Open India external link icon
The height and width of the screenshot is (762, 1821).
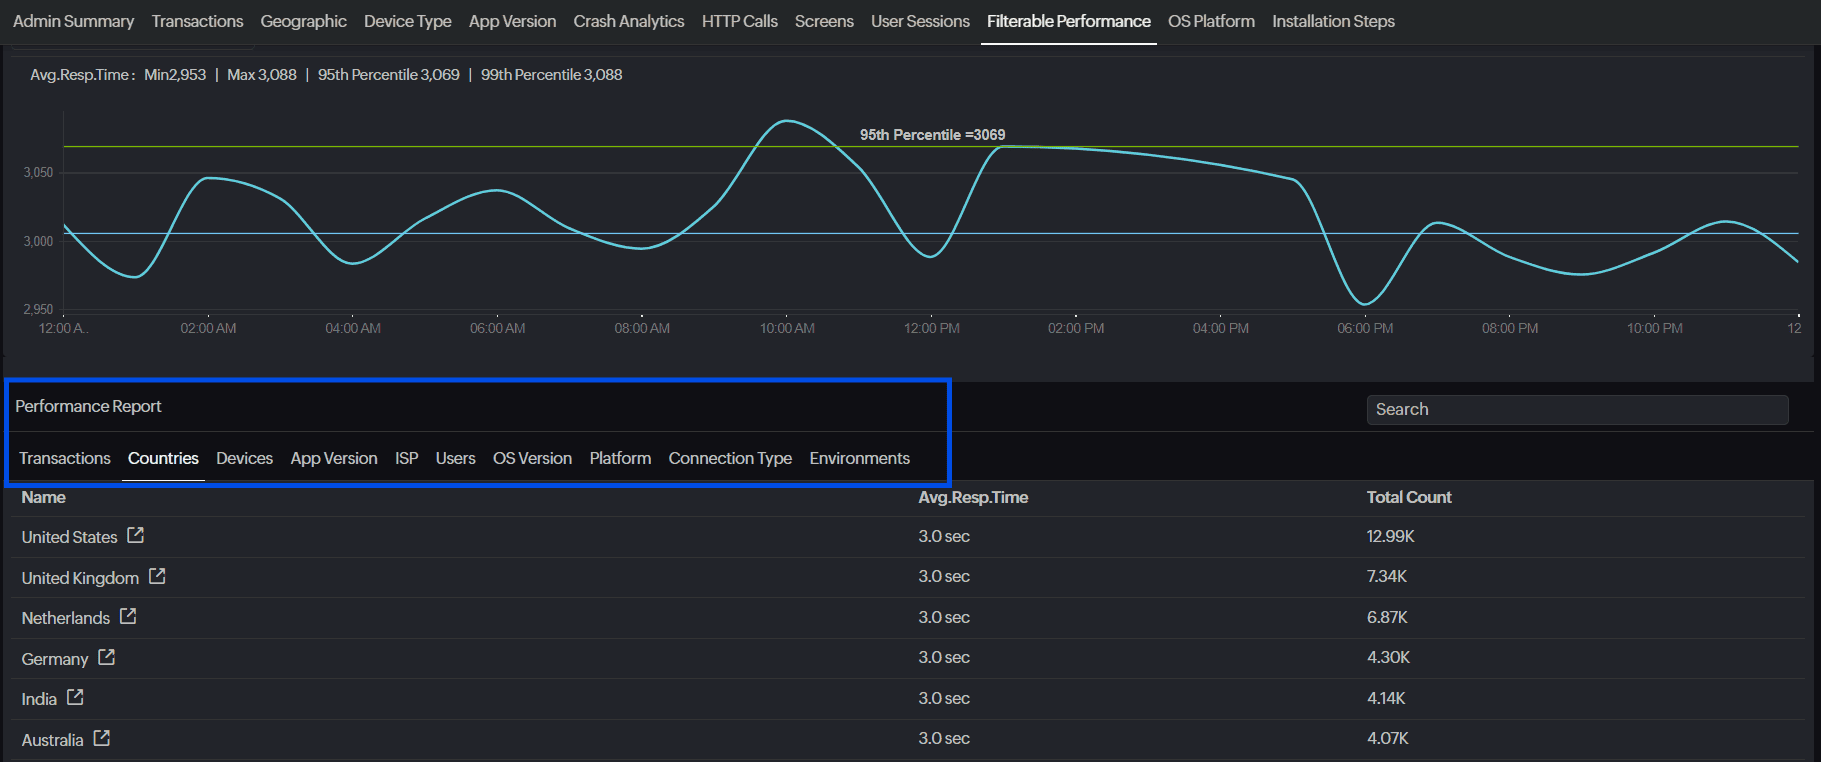(75, 698)
